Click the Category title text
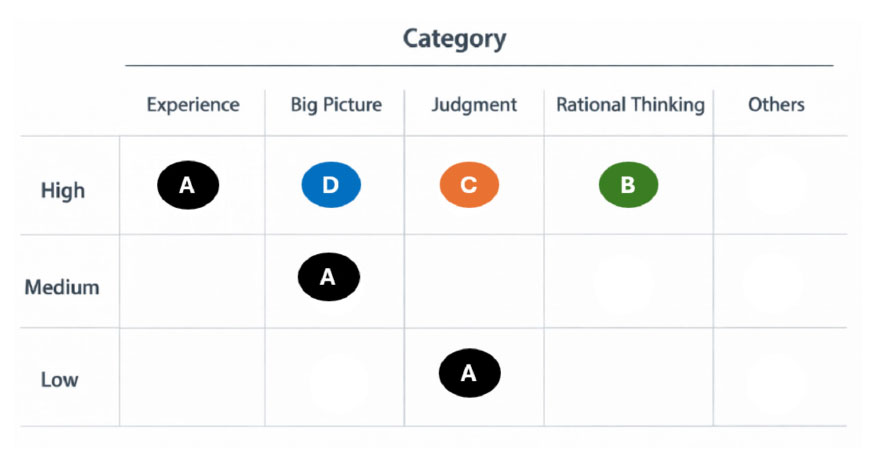This screenshot has width=892, height=476. (x=455, y=39)
